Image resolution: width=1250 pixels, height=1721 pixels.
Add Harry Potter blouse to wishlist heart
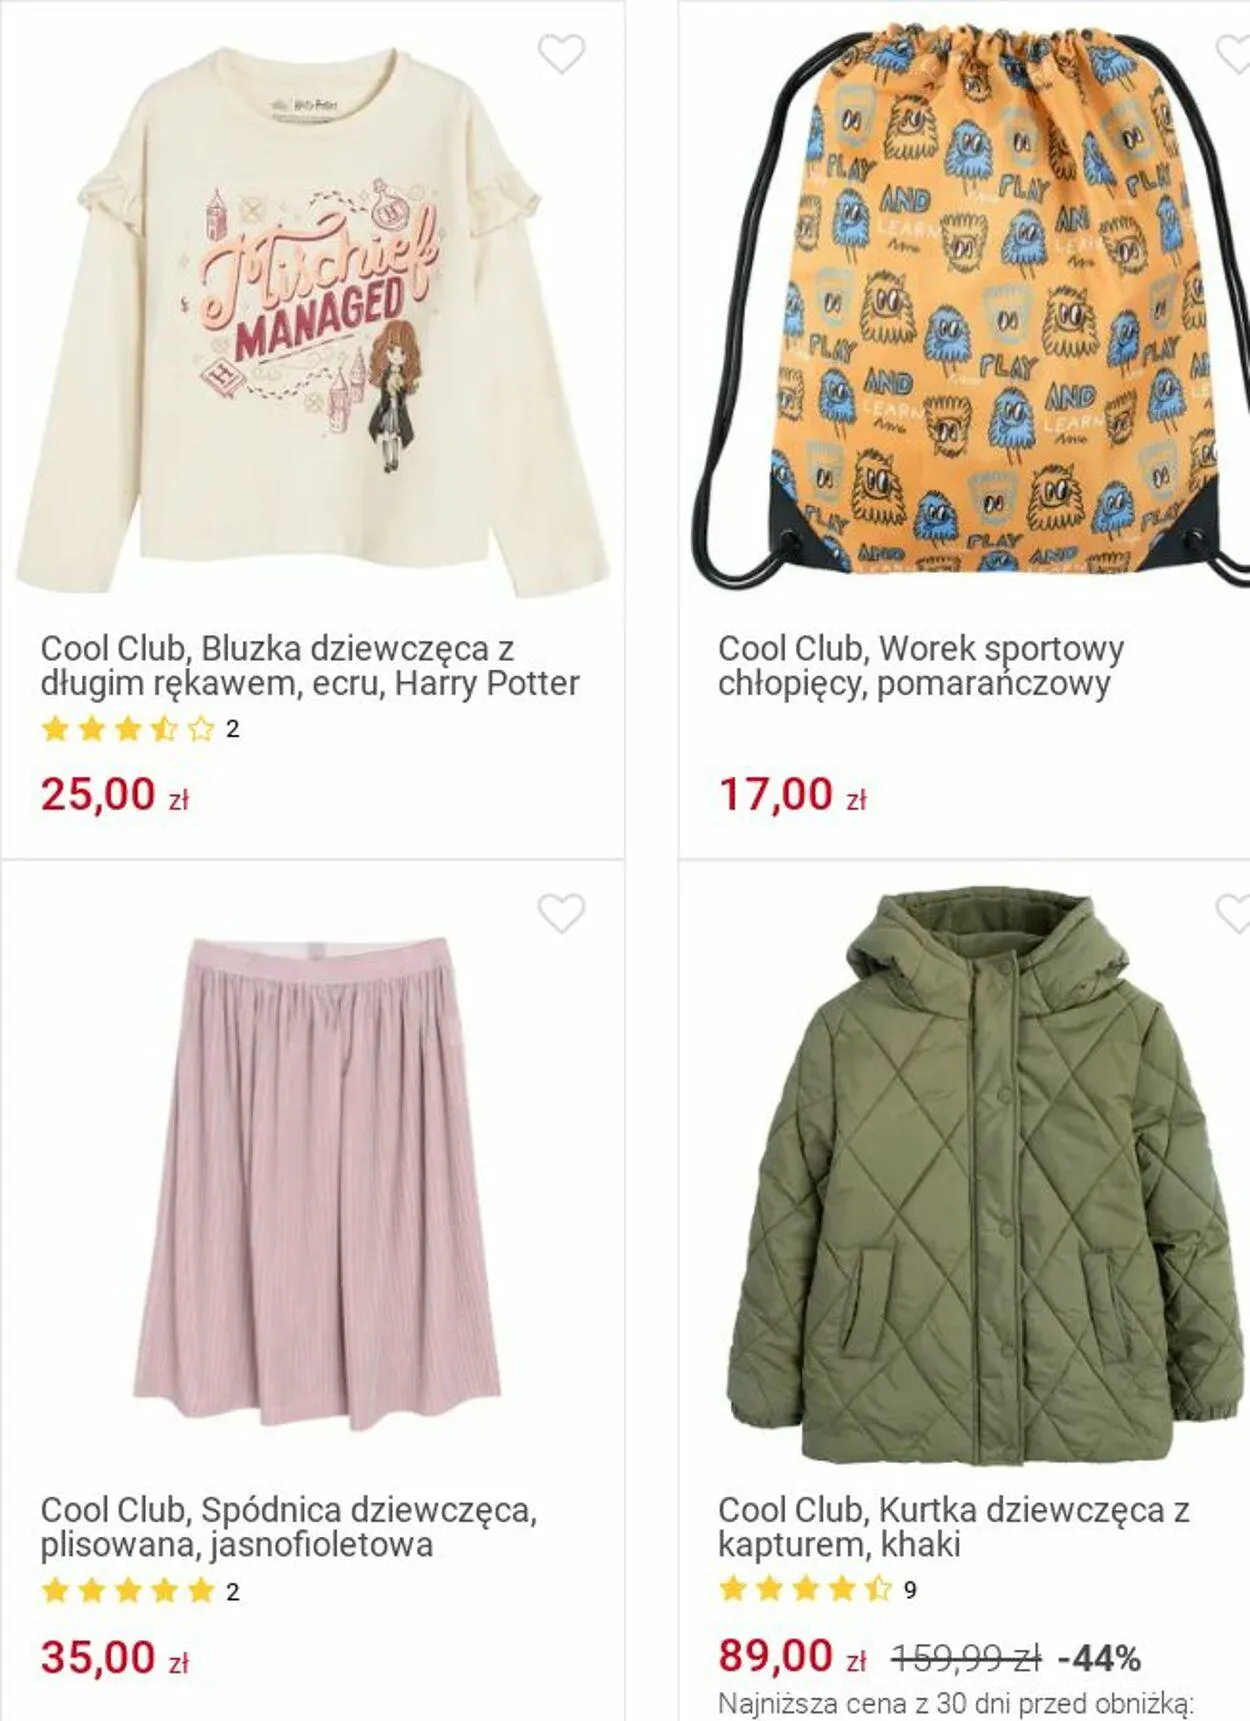click(561, 54)
